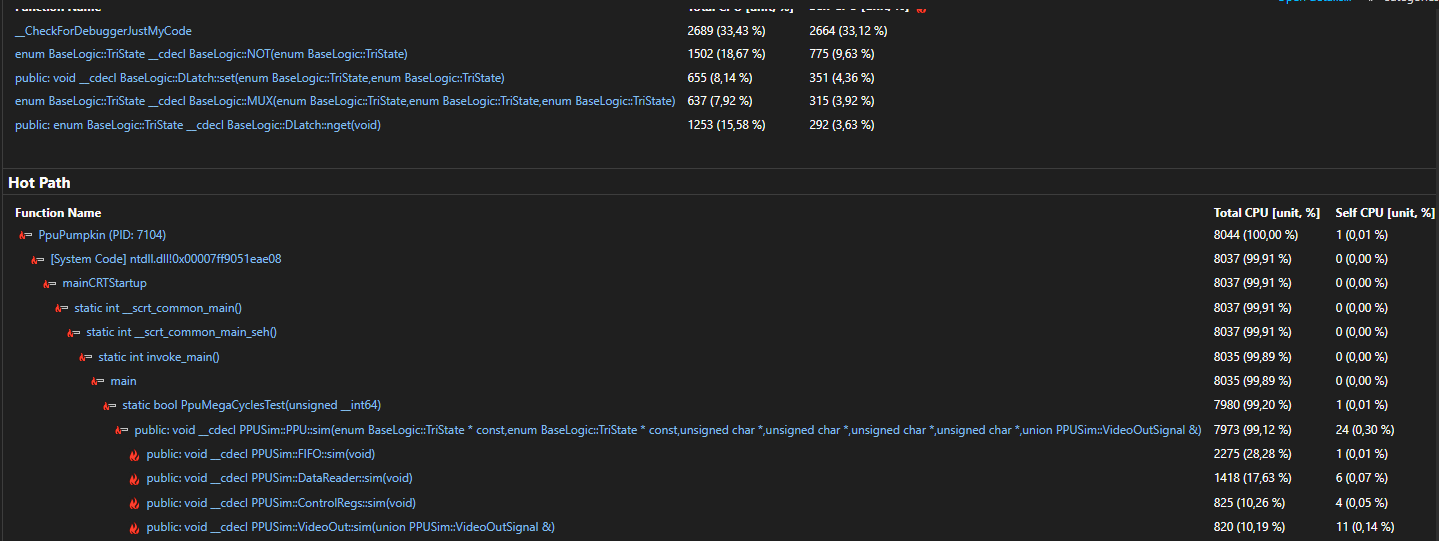Viewport: 1439px width, 541px height.
Task: Click self CPU value 11 (0,14 %)
Action: point(1365,527)
